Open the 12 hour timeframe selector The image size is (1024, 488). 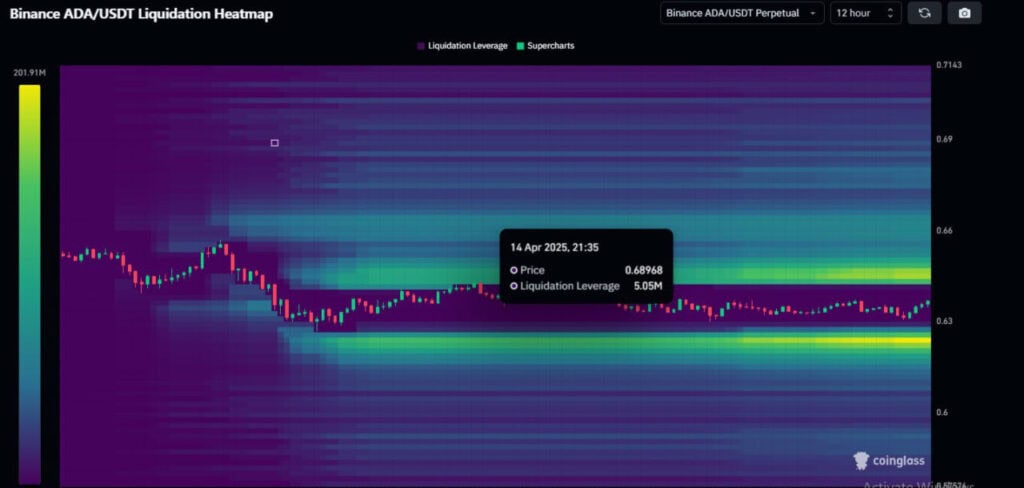click(x=865, y=13)
